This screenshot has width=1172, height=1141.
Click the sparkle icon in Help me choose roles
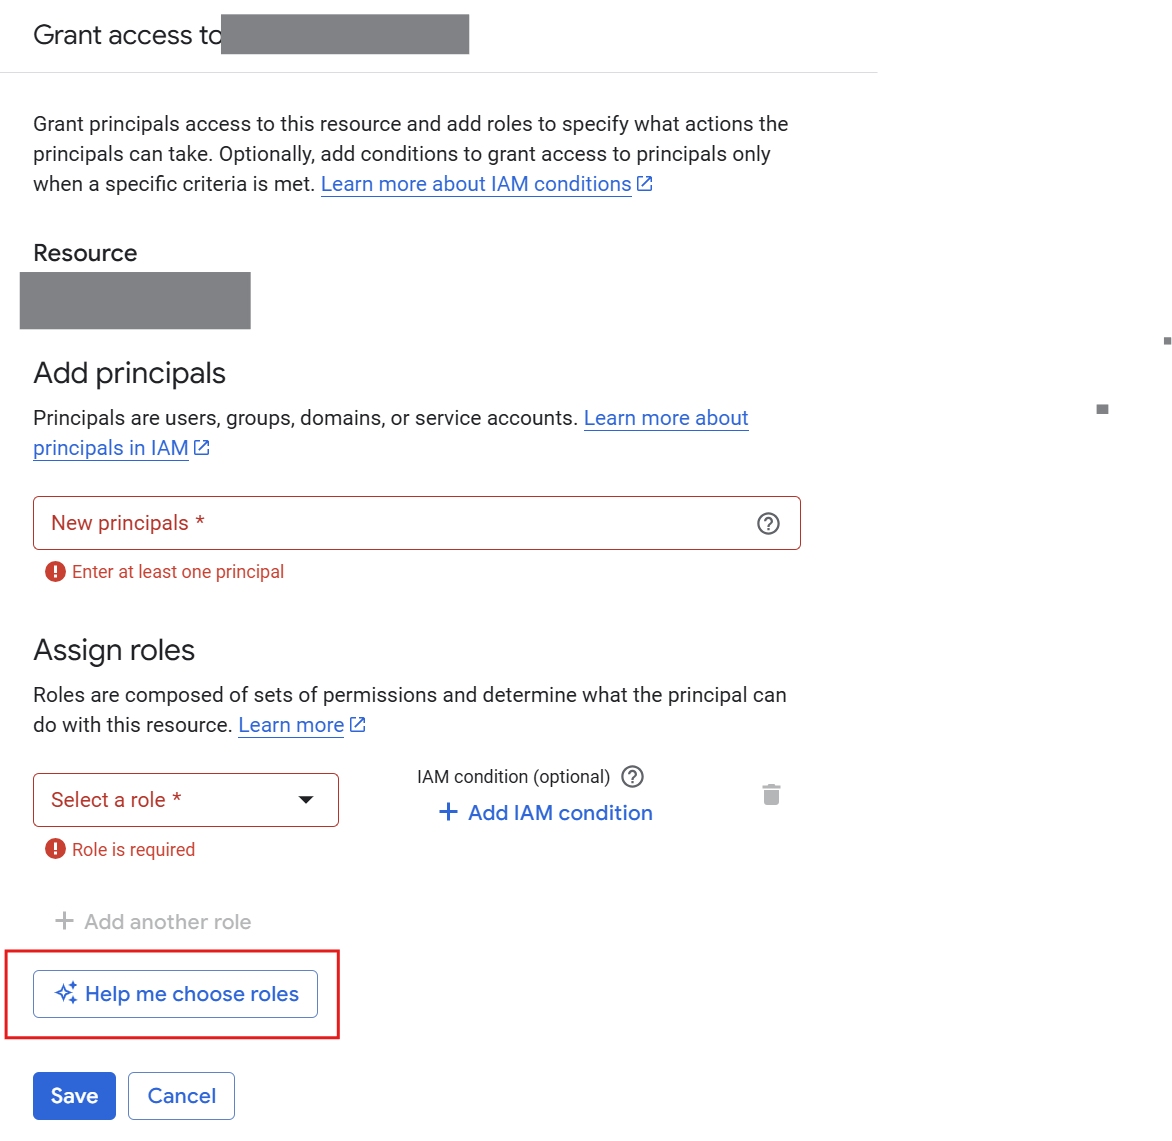point(66,993)
